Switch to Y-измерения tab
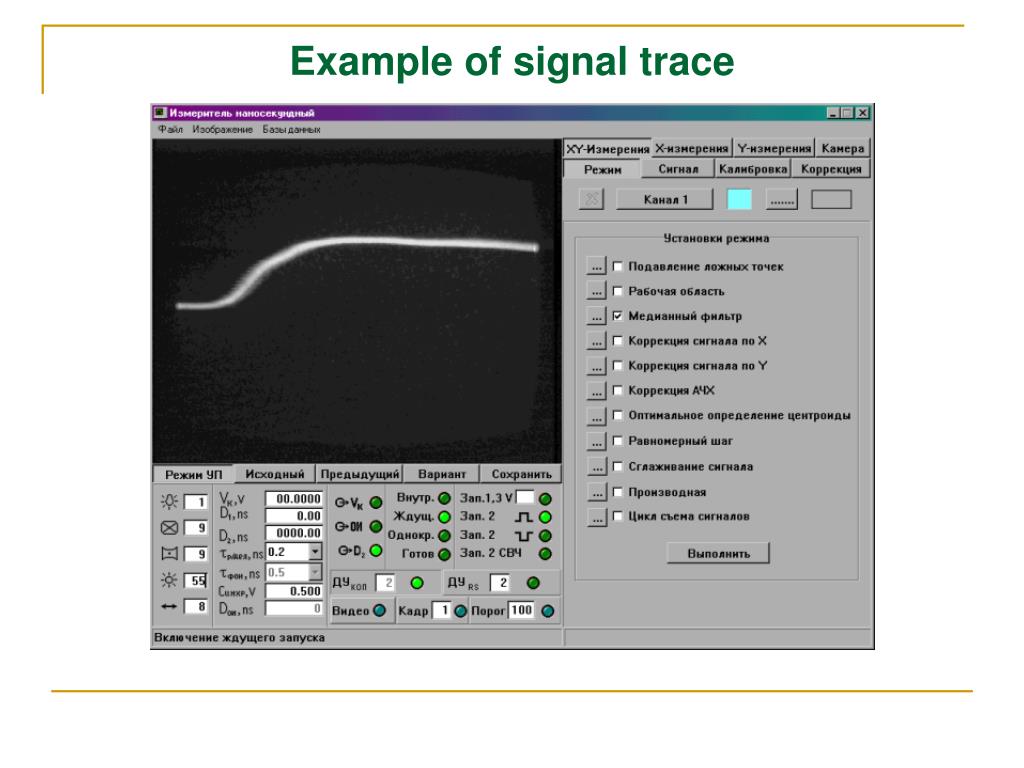 (774, 148)
